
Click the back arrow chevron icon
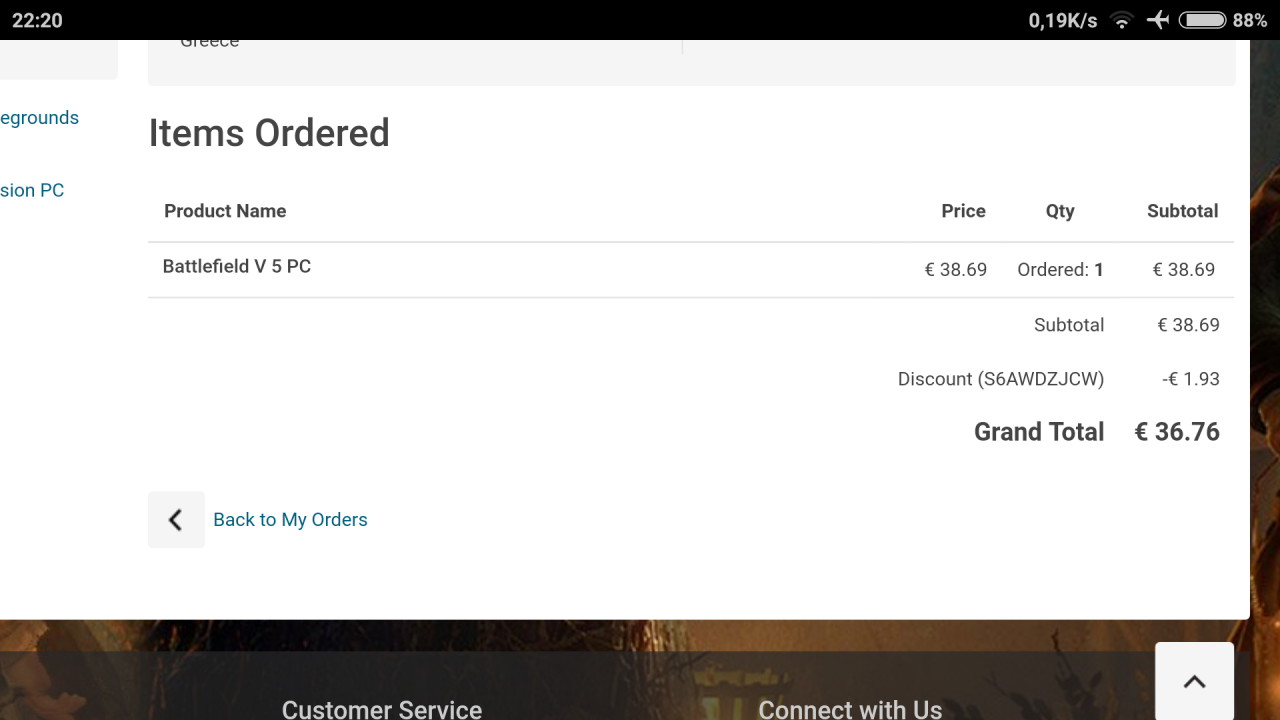coord(176,519)
